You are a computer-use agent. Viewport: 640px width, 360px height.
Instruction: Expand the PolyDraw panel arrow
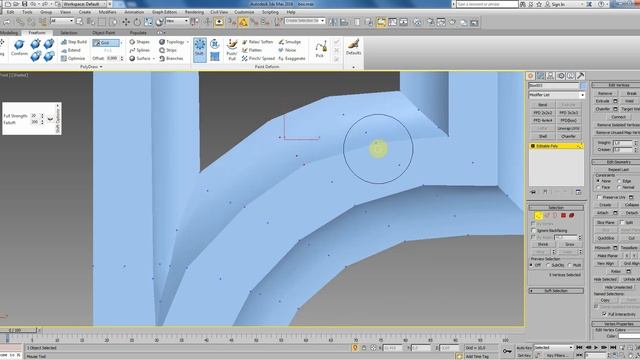(x=101, y=67)
